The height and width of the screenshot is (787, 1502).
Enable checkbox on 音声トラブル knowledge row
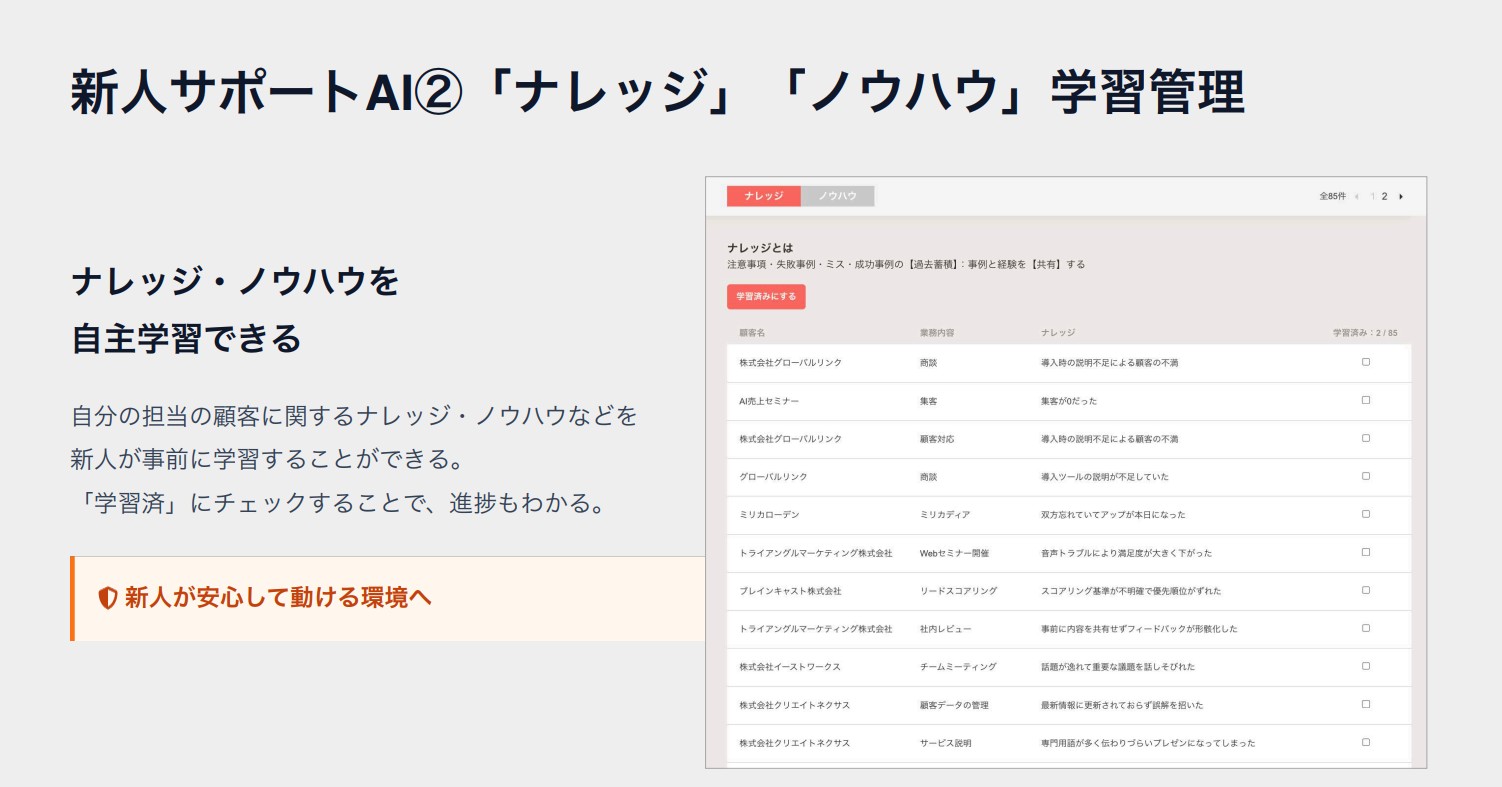1366,552
